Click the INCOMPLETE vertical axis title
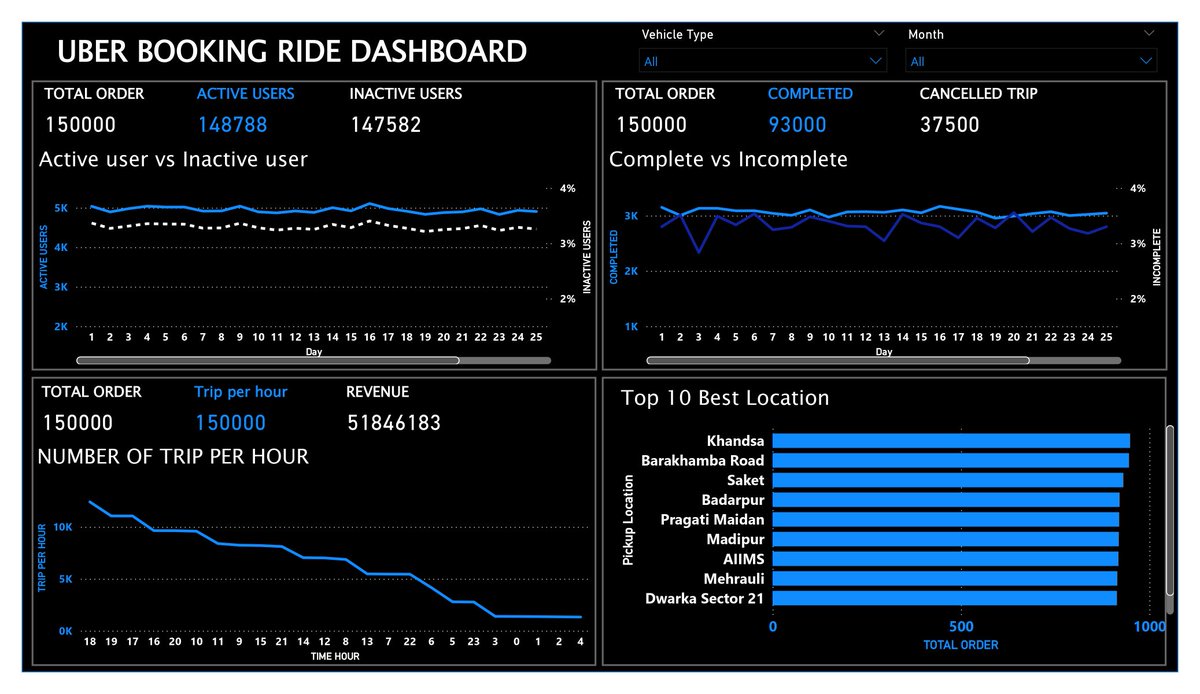This screenshot has width=1200, height=694. (1158, 257)
